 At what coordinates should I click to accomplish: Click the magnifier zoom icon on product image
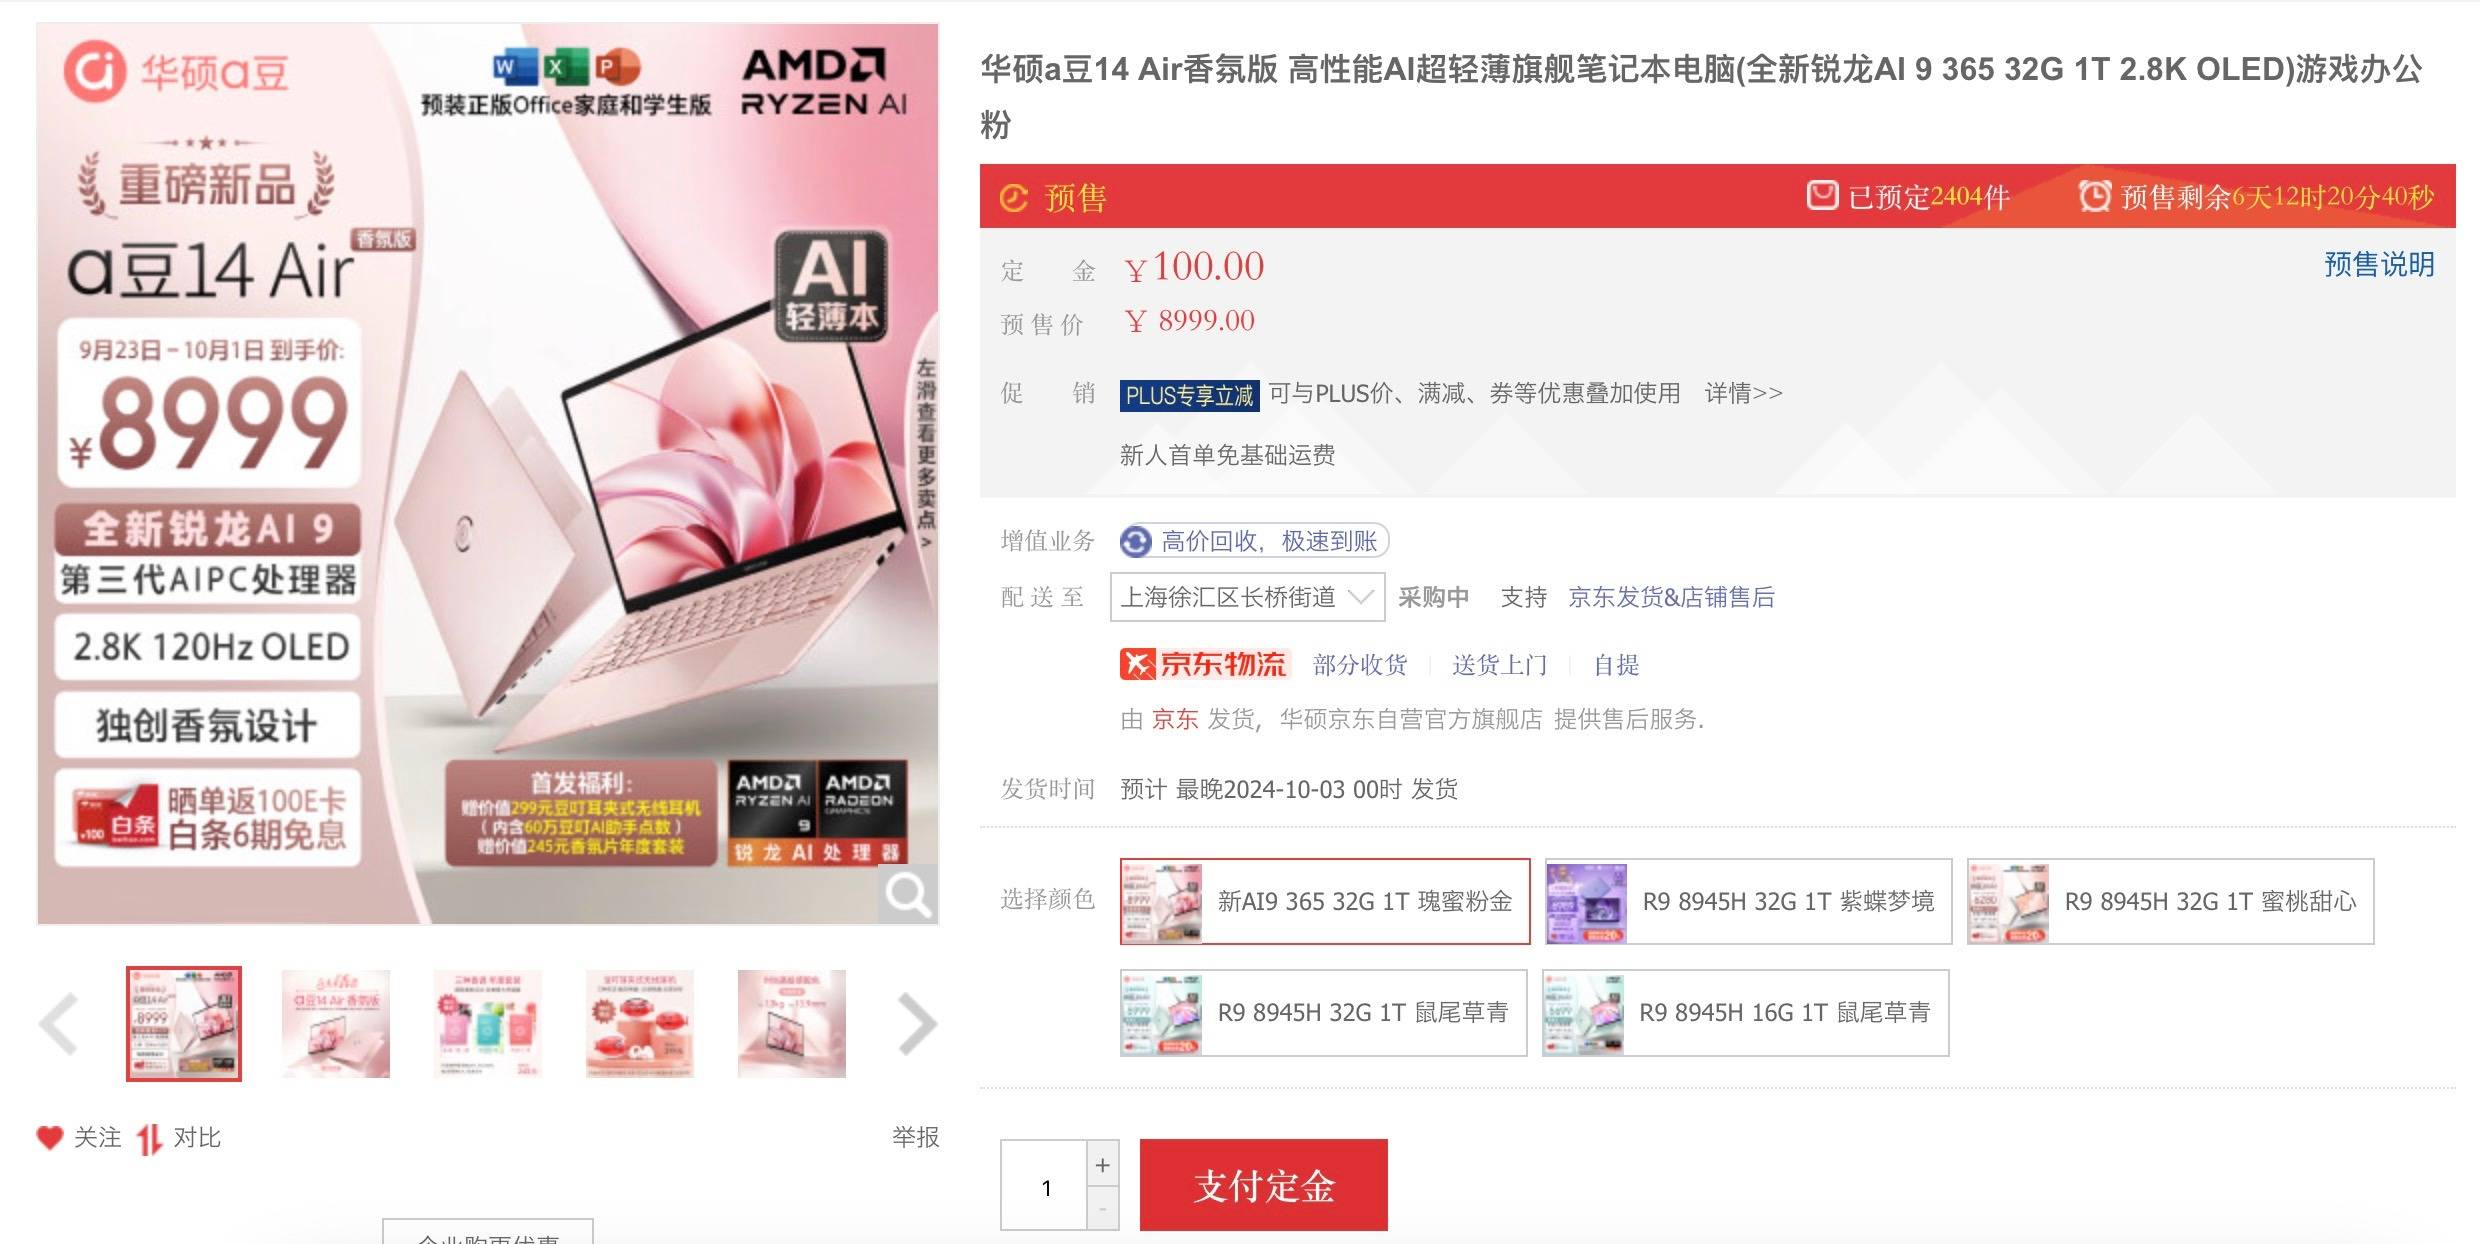[x=908, y=894]
